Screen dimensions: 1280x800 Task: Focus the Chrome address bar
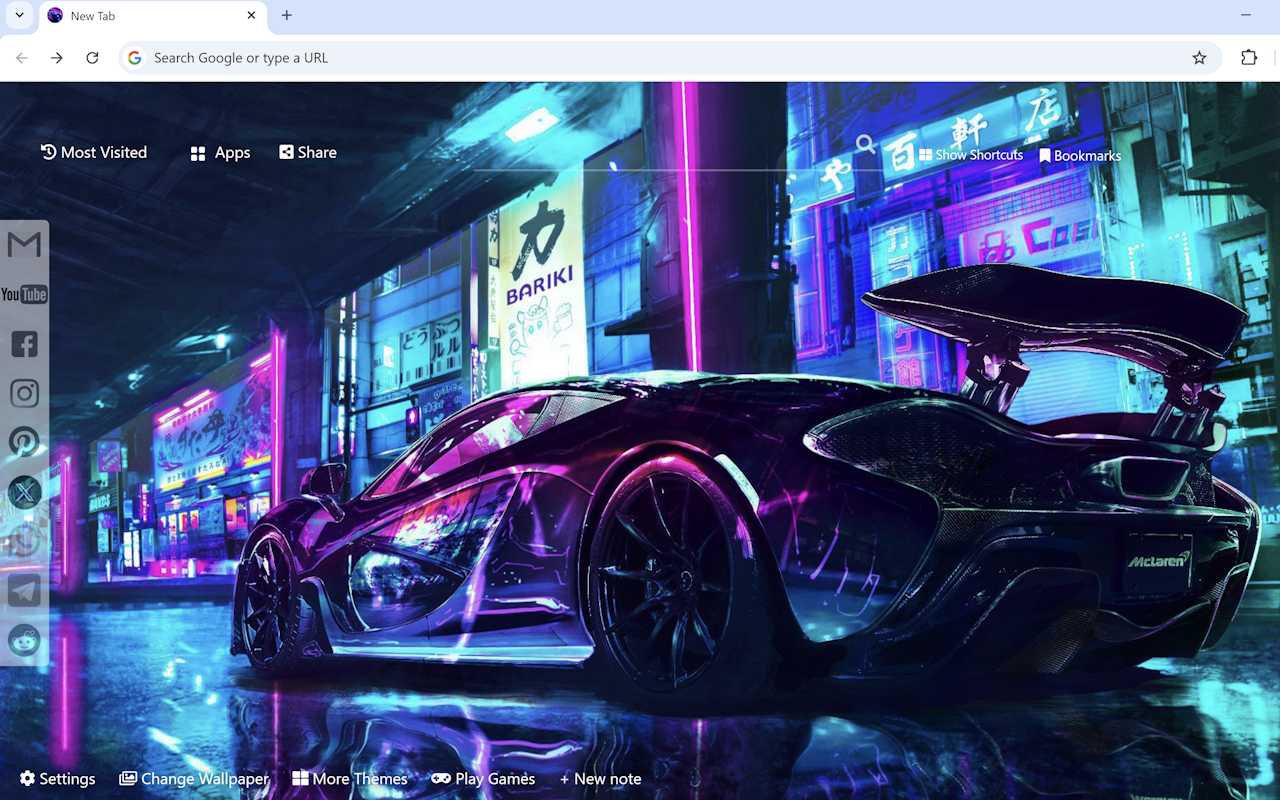(670, 58)
